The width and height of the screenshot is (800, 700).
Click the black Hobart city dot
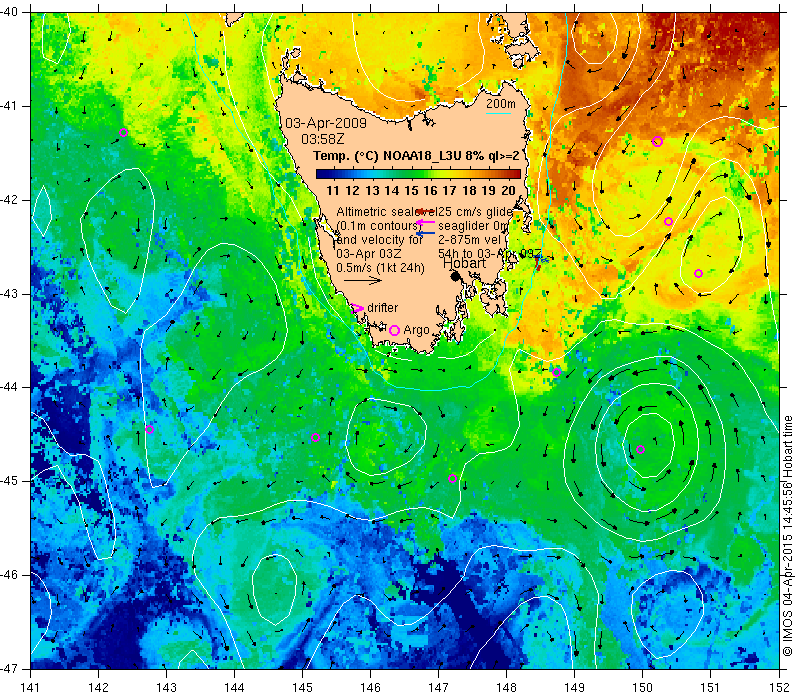click(456, 276)
